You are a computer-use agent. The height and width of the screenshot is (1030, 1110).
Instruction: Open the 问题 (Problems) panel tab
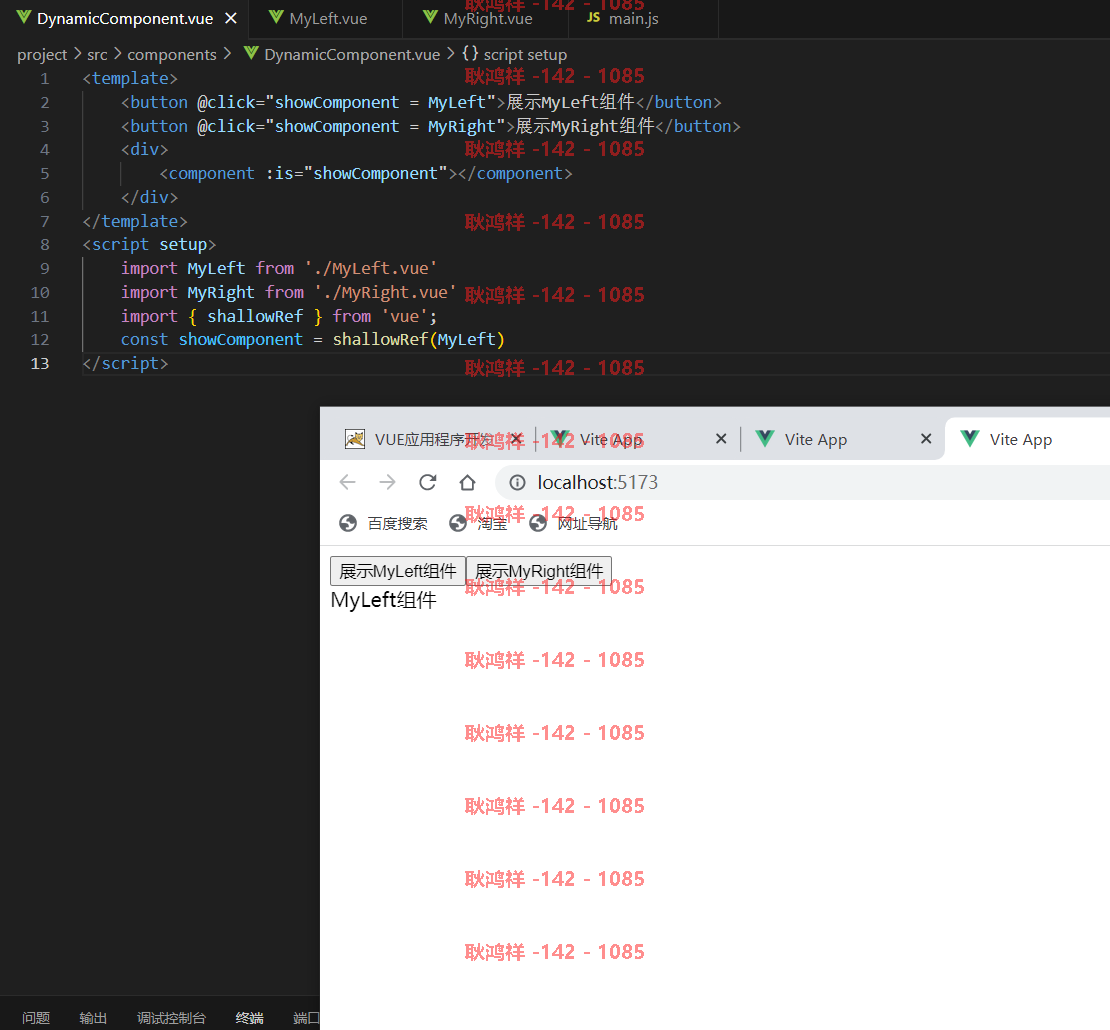36,1018
